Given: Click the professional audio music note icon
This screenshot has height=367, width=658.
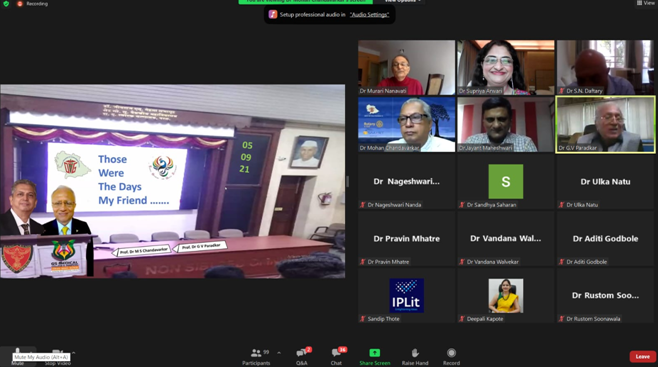Looking at the screenshot, I should pos(273,14).
